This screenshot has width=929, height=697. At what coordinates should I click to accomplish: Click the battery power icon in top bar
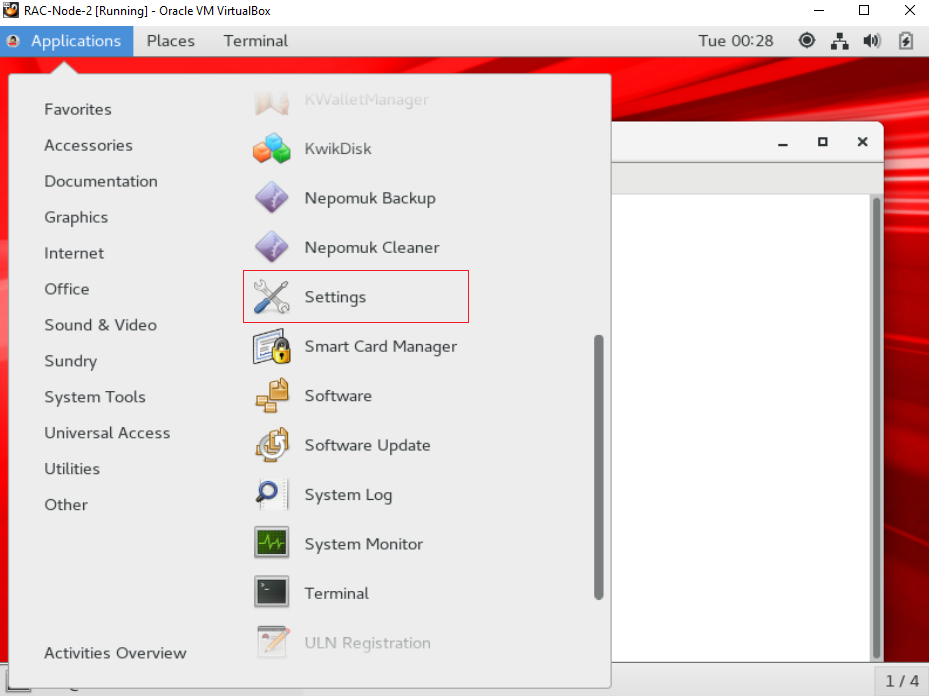[905, 41]
